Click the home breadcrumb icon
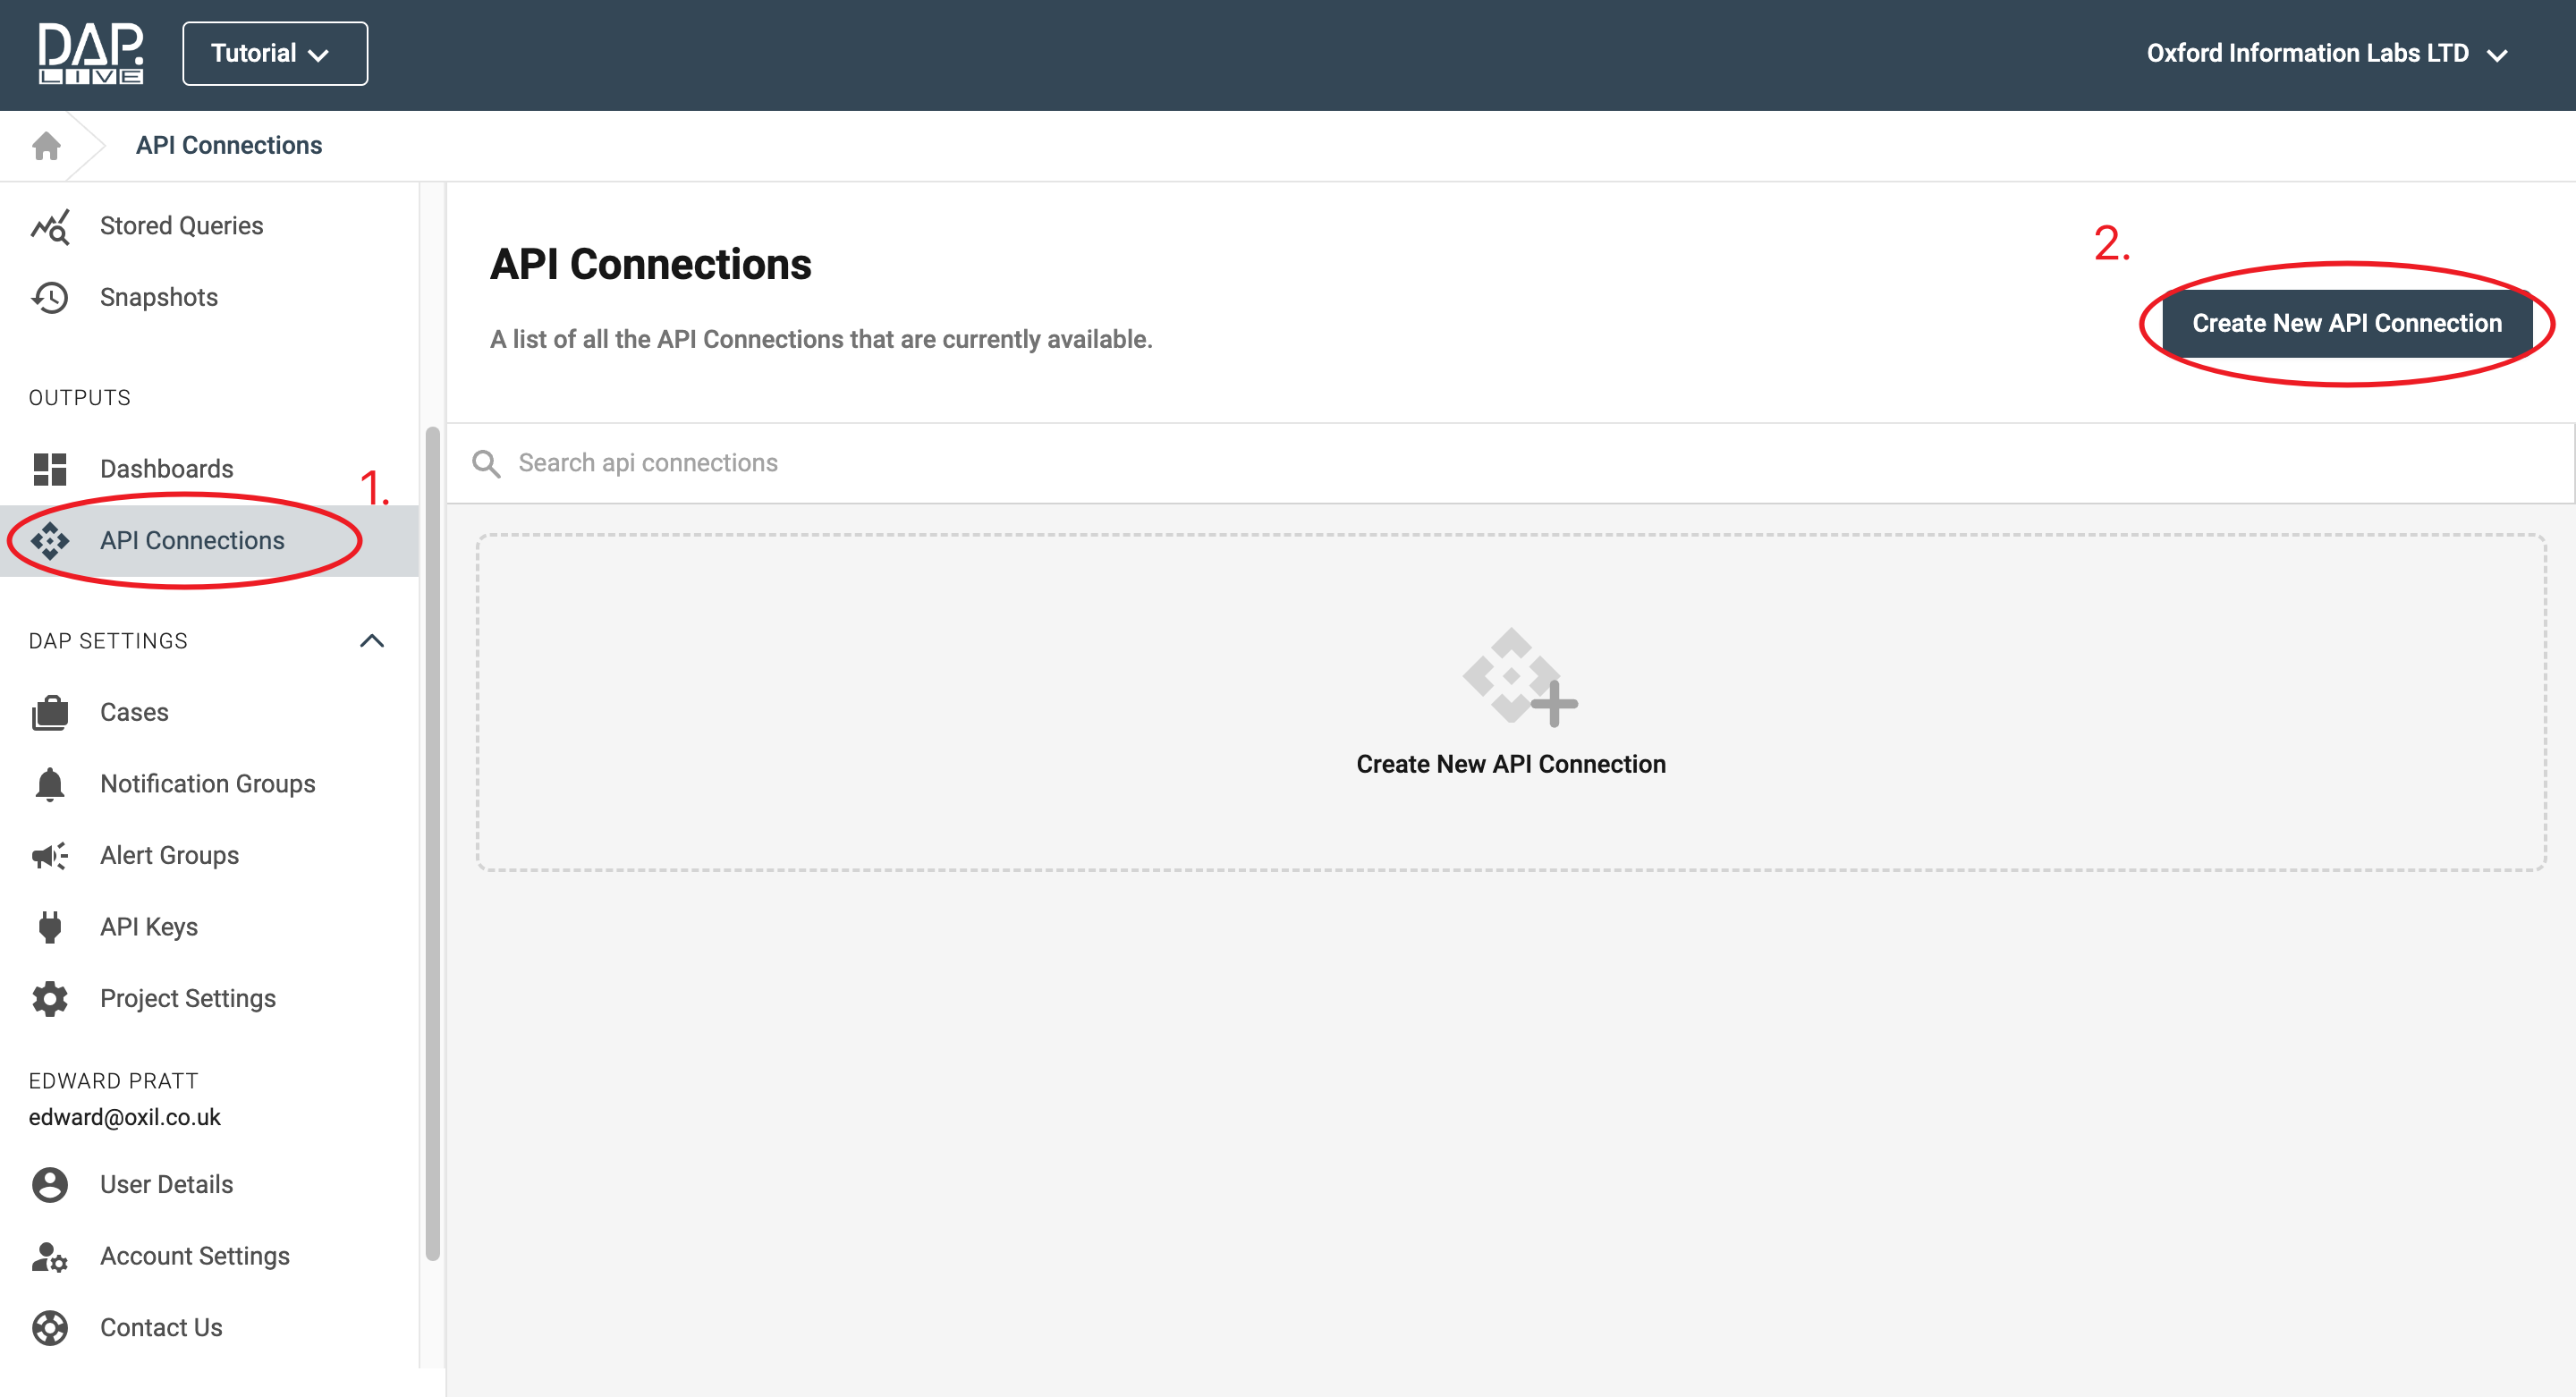The image size is (2576, 1397). coord(46,146)
